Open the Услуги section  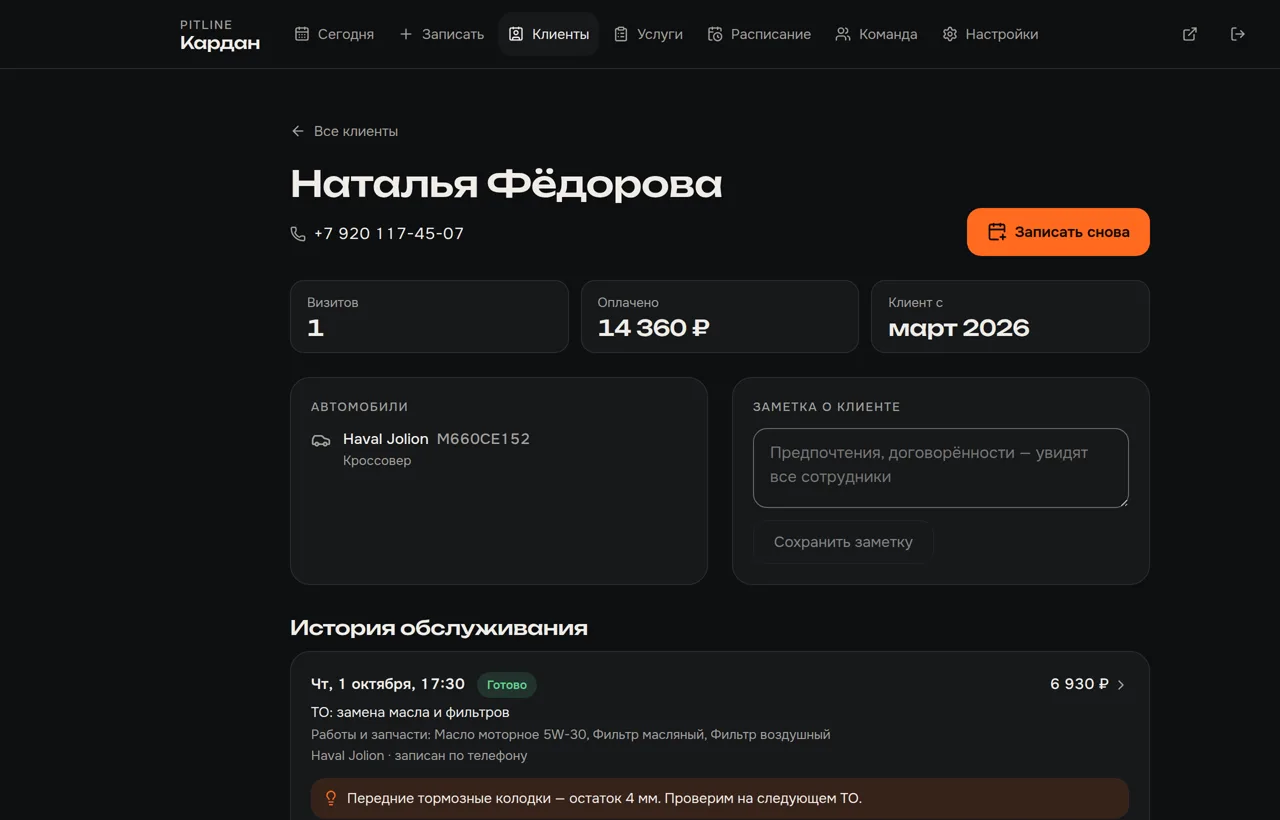tap(648, 34)
